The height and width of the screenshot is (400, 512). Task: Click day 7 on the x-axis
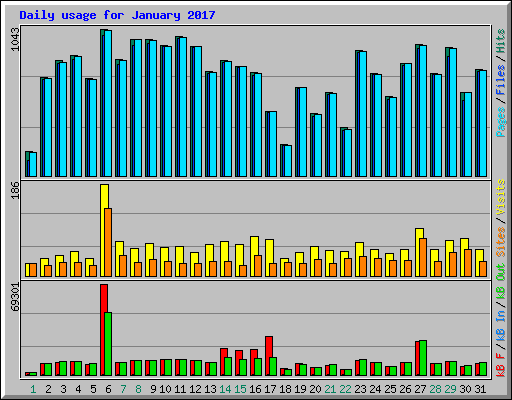pos(123,389)
